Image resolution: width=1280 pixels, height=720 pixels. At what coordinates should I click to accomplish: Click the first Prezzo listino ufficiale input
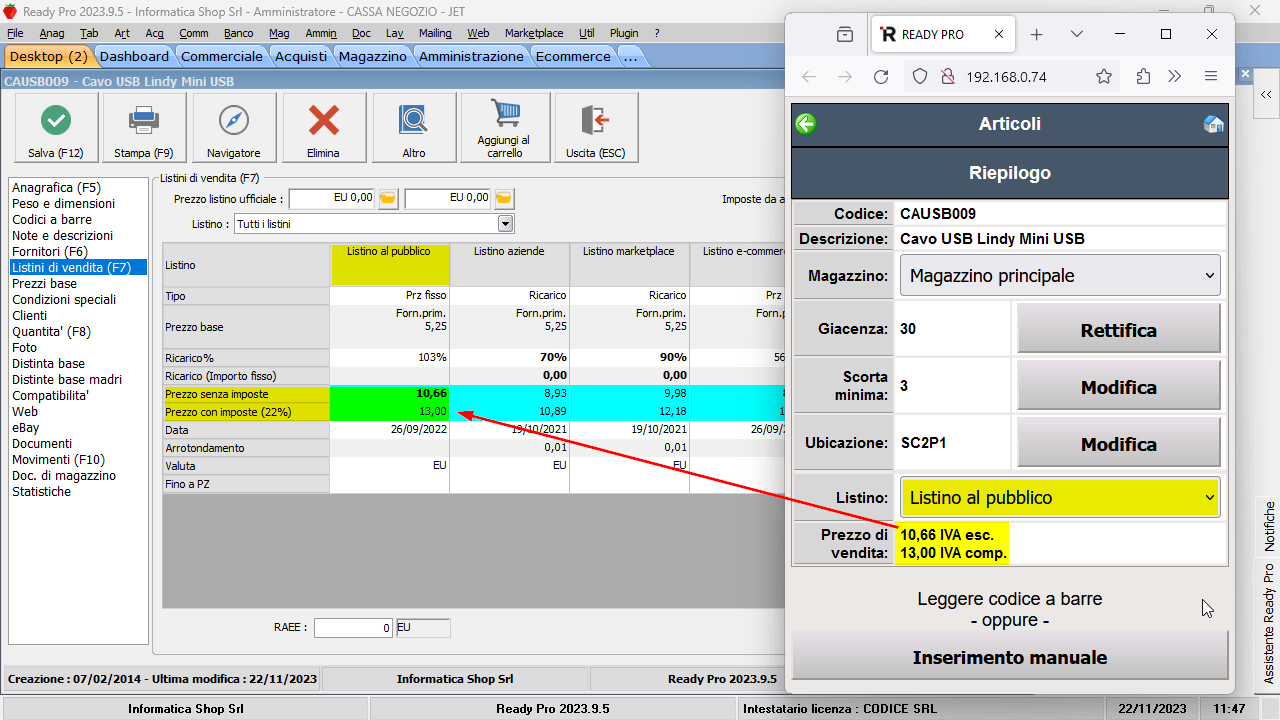coord(332,198)
